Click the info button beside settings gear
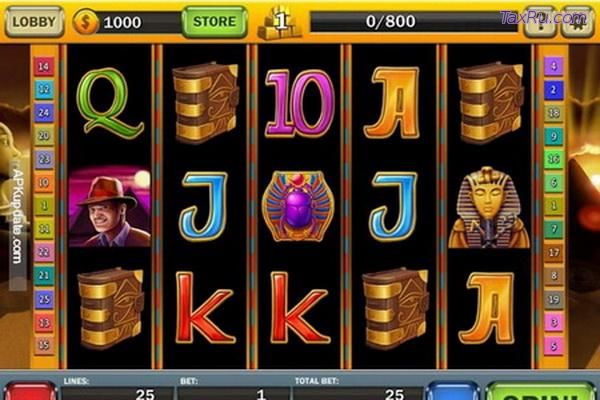 (540, 22)
